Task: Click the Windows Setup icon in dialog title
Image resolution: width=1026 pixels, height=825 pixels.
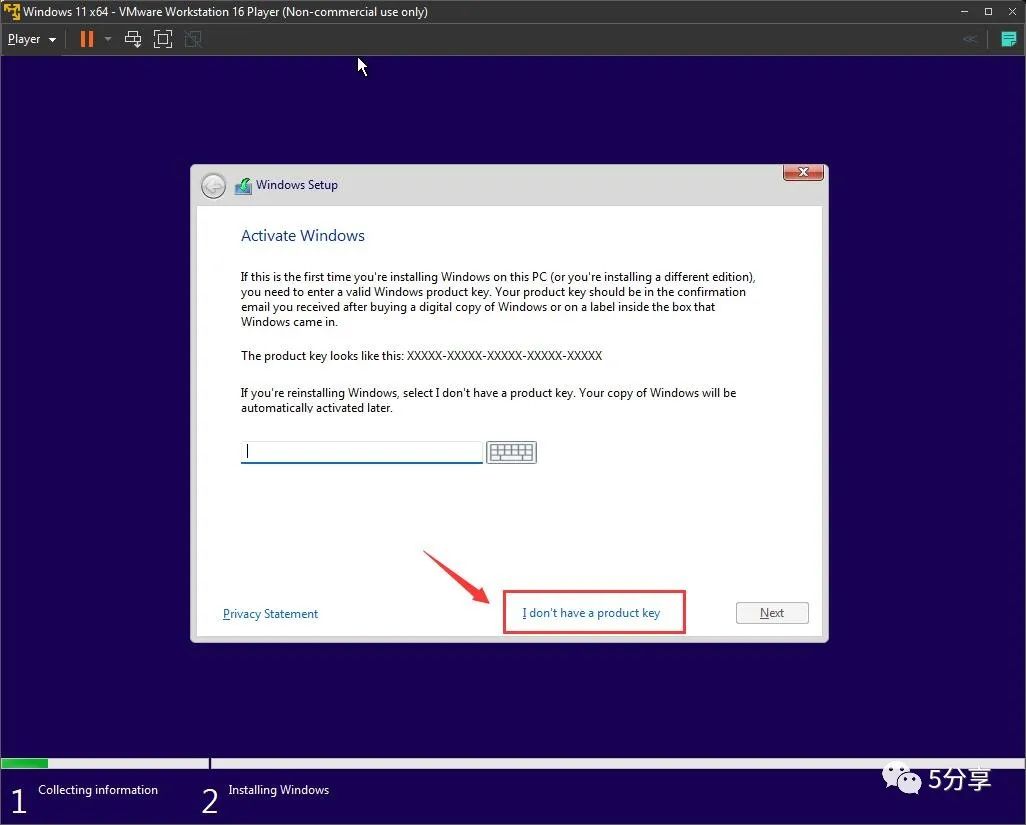Action: pos(243,186)
